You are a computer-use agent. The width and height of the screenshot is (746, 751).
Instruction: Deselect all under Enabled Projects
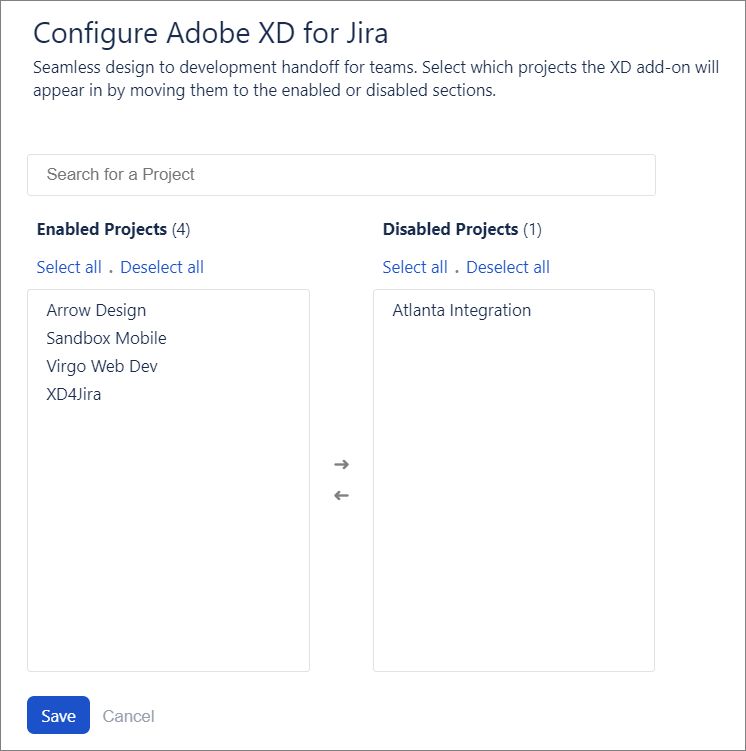pyautogui.click(x=162, y=267)
